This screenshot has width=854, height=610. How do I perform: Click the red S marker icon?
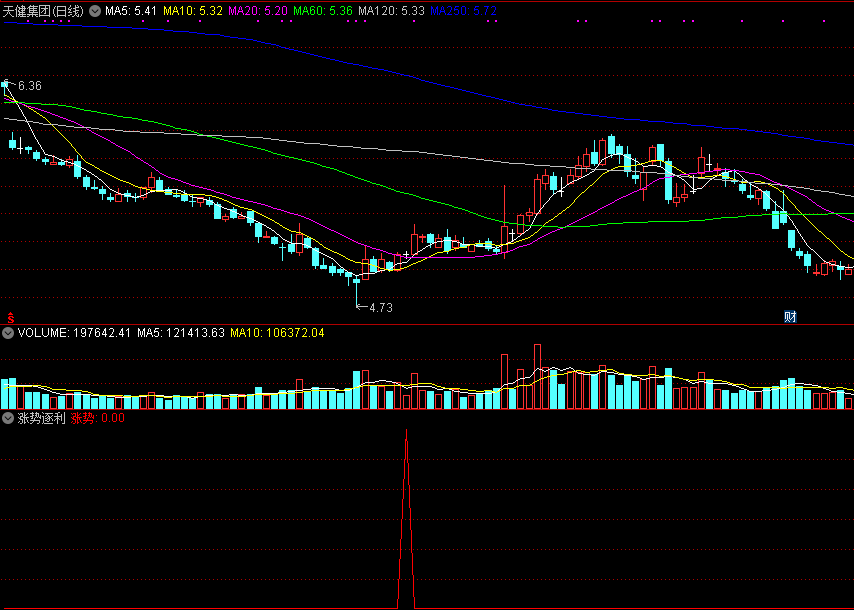point(10,317)
